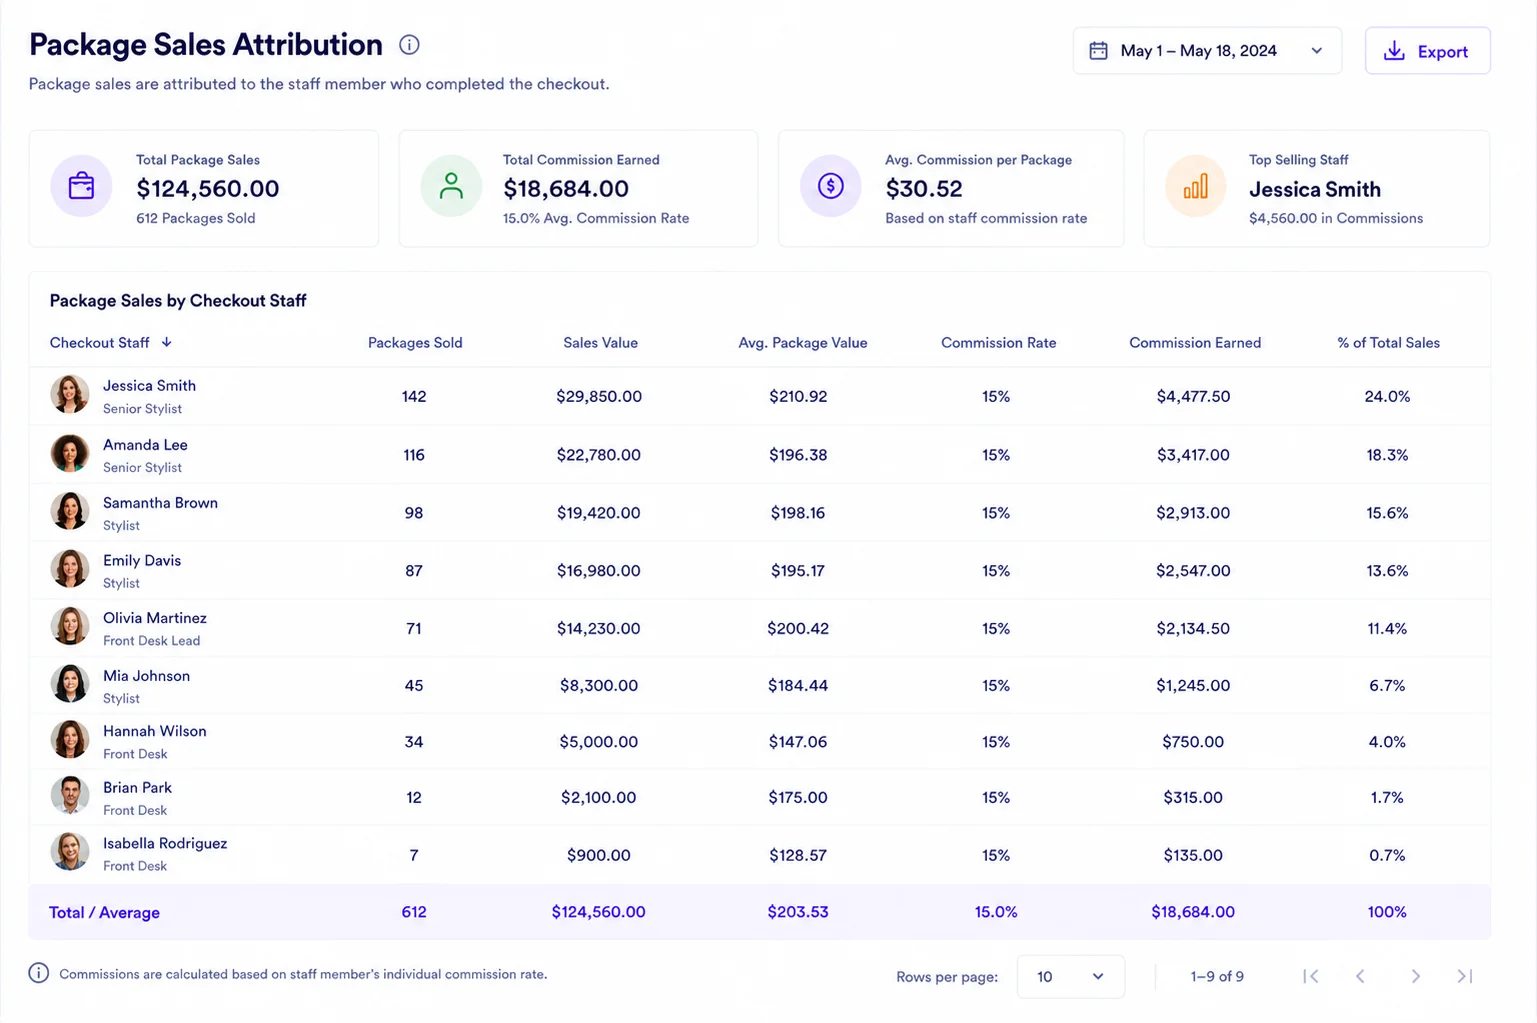
Task: Click the Hannah Wilson name
Action: click(x=155, y=731)
